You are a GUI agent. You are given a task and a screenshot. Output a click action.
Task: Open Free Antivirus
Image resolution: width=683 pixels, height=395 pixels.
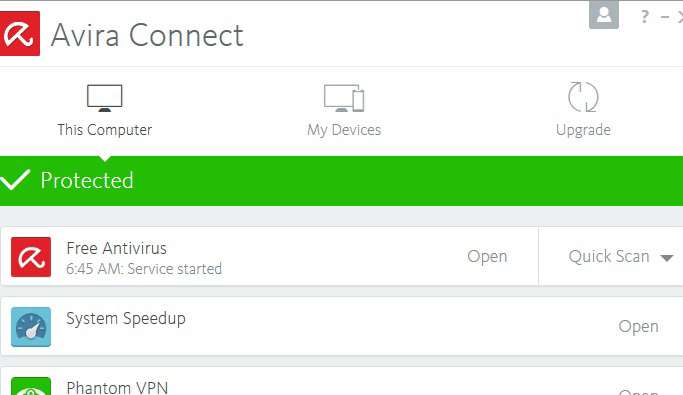pos(487,257)
